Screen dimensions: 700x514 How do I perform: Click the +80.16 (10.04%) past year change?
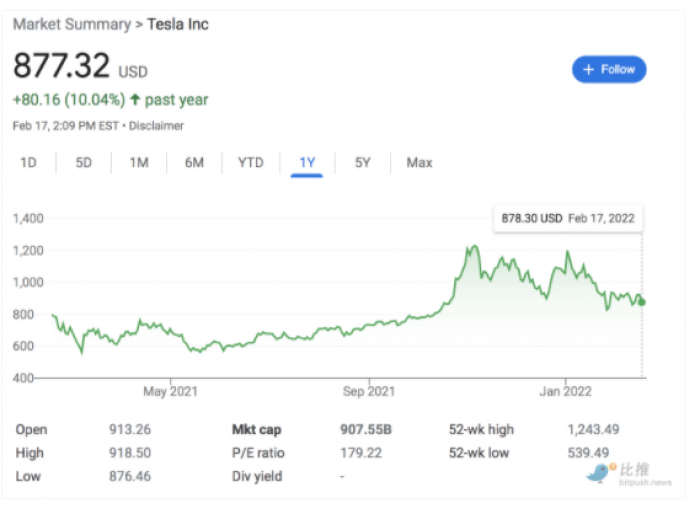110,100
